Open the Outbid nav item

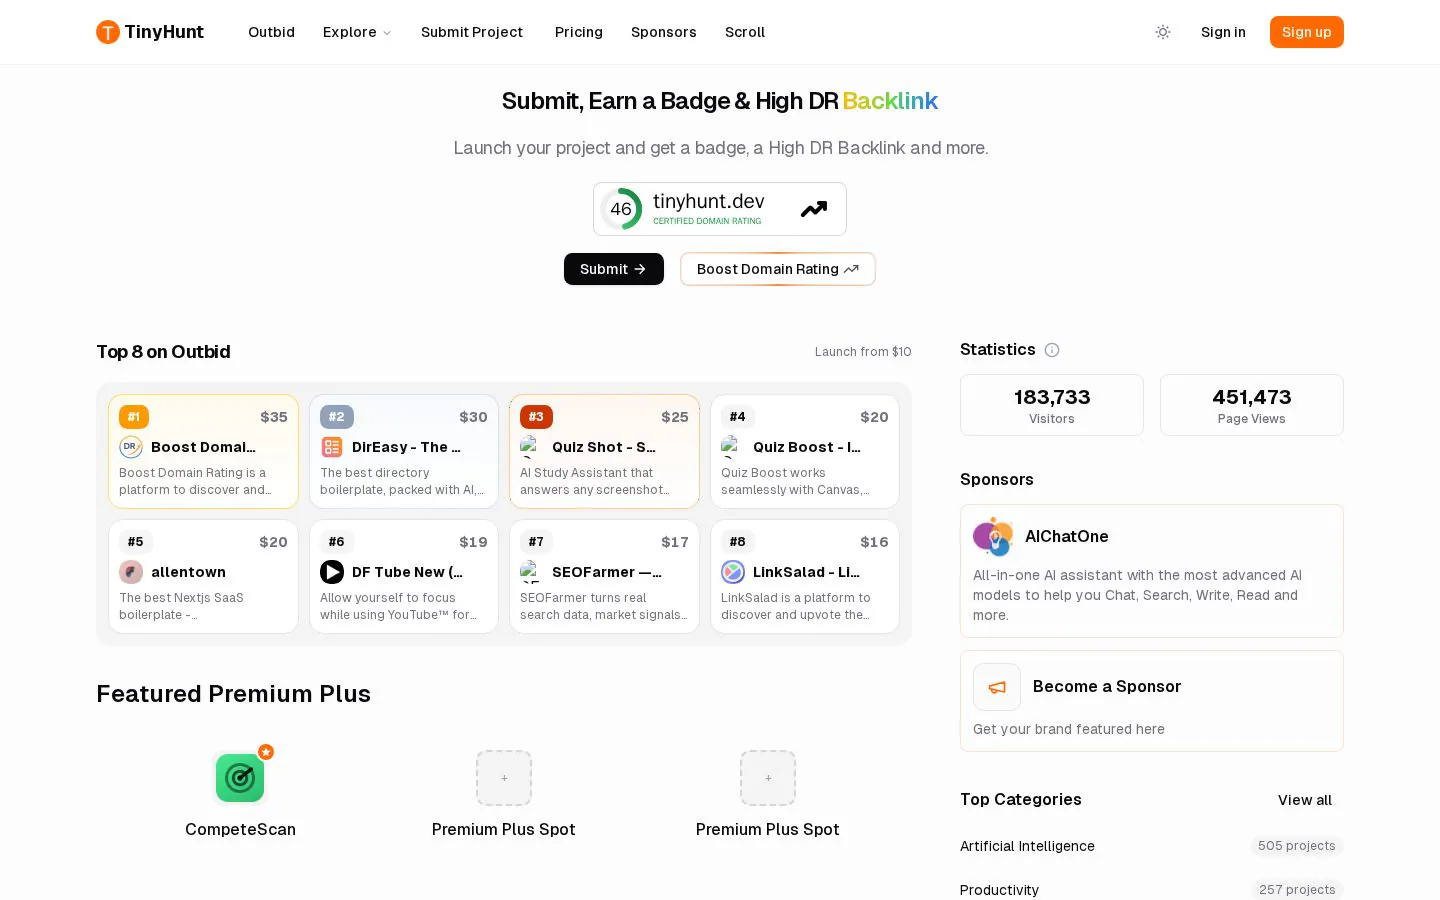click(271, 32)
